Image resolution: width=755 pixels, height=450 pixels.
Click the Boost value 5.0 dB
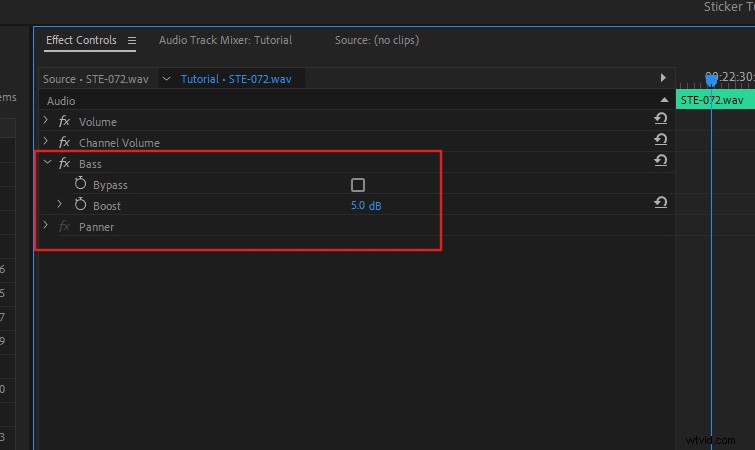[x=366, y=206]
